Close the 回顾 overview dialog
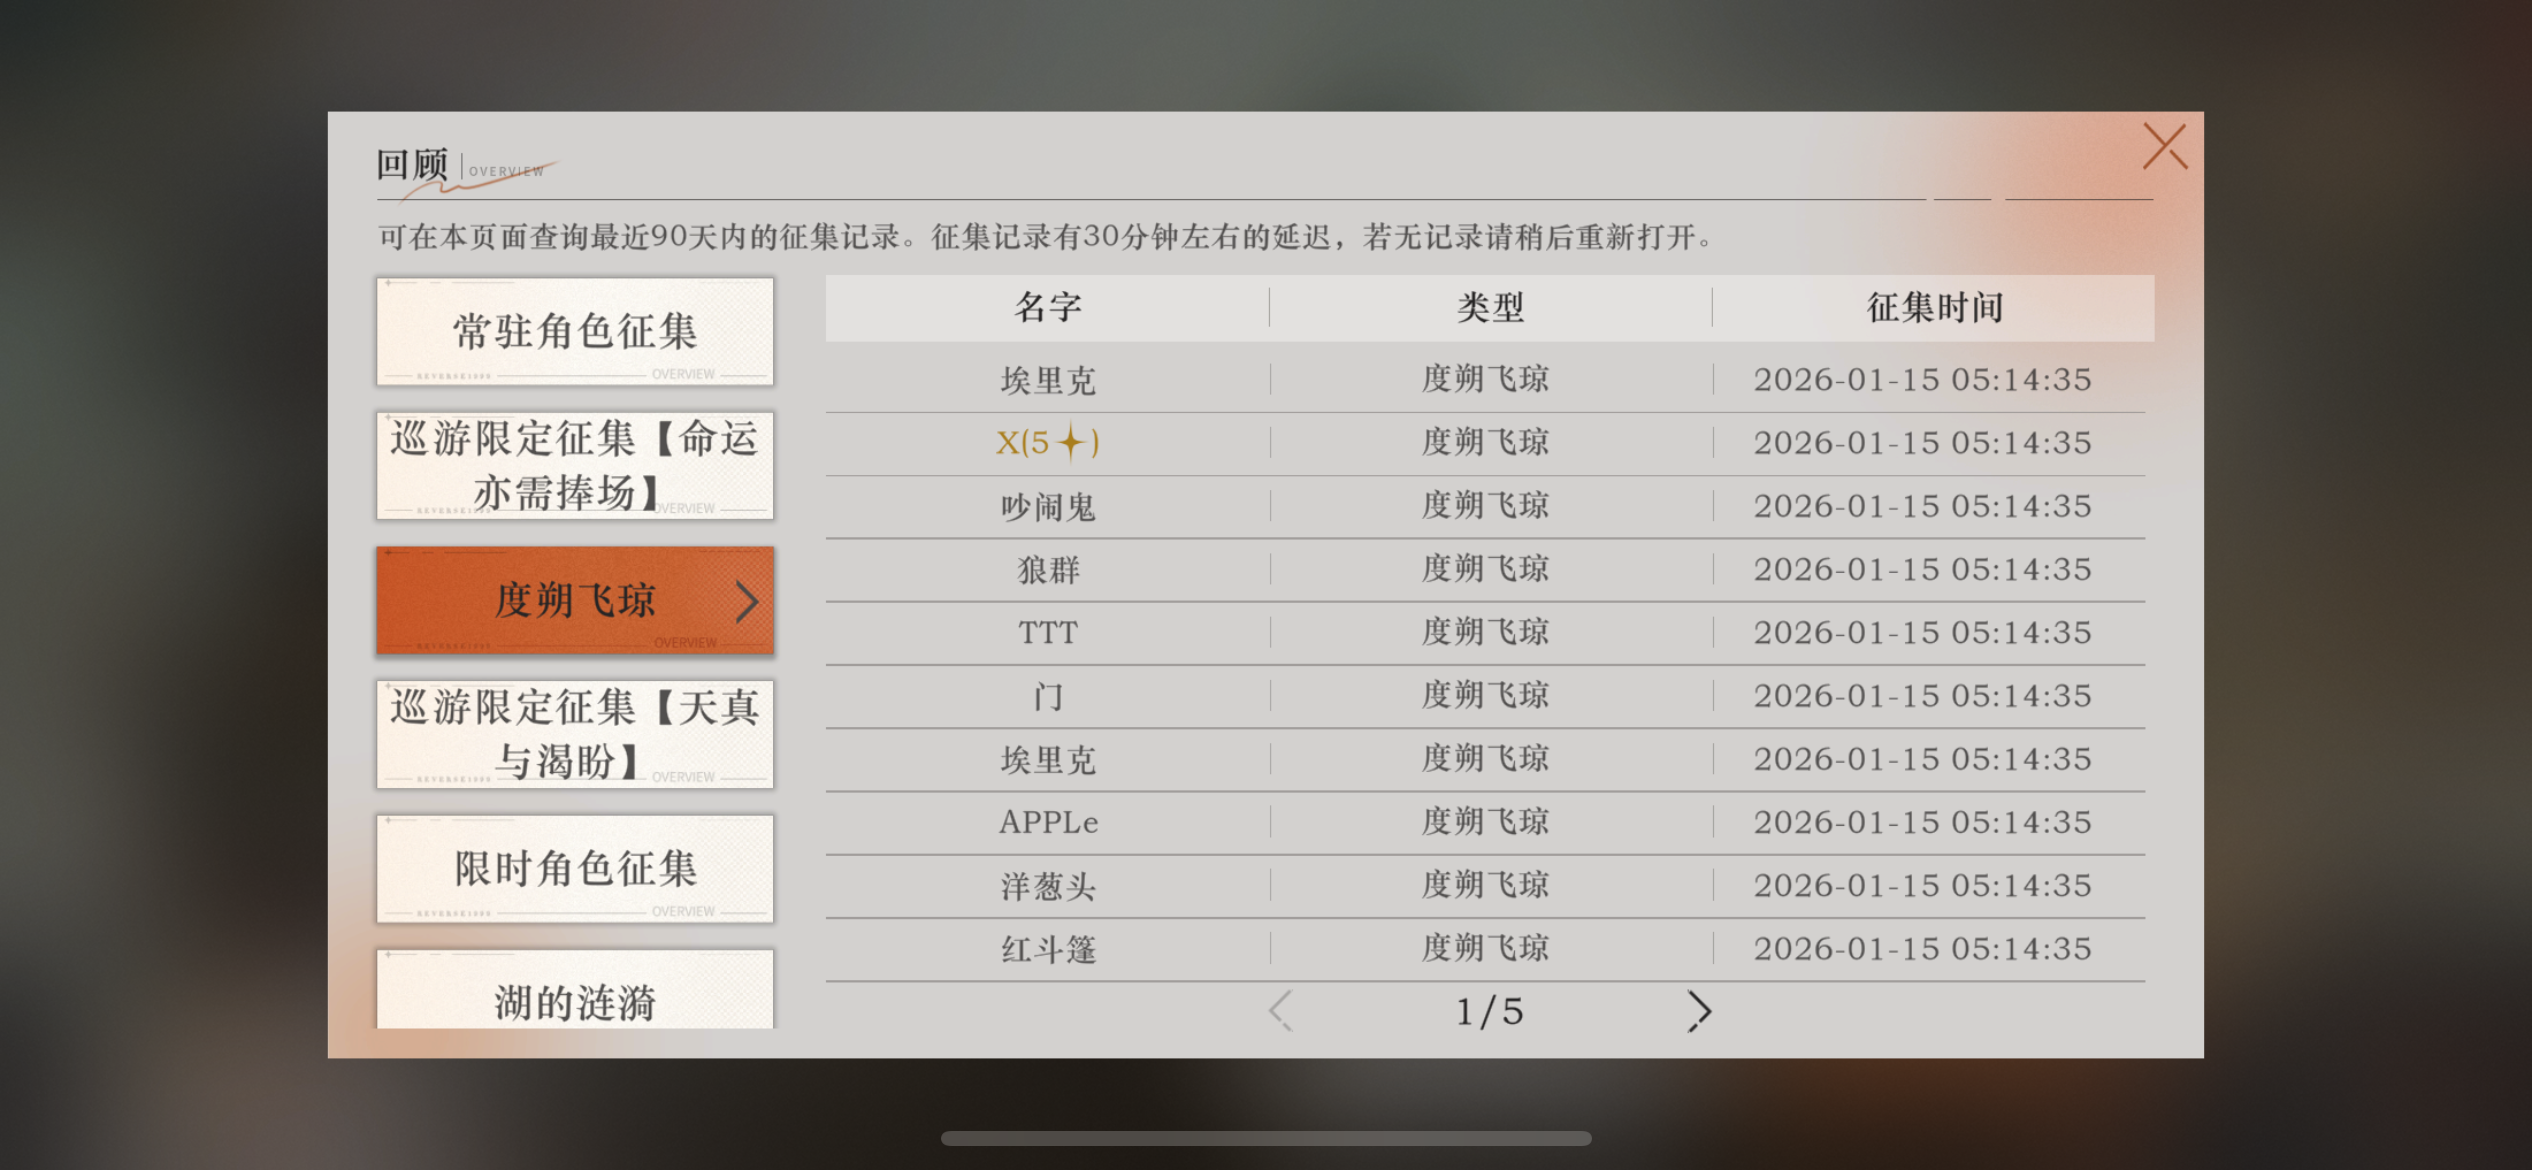 click(x=2165, y=148)
